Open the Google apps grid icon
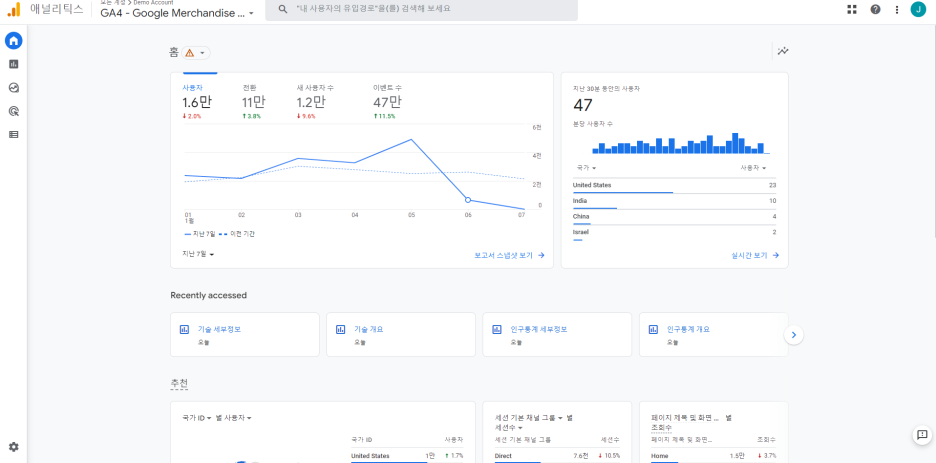The width and height of the screenshot is (936, 463). [x=852, y=9]
